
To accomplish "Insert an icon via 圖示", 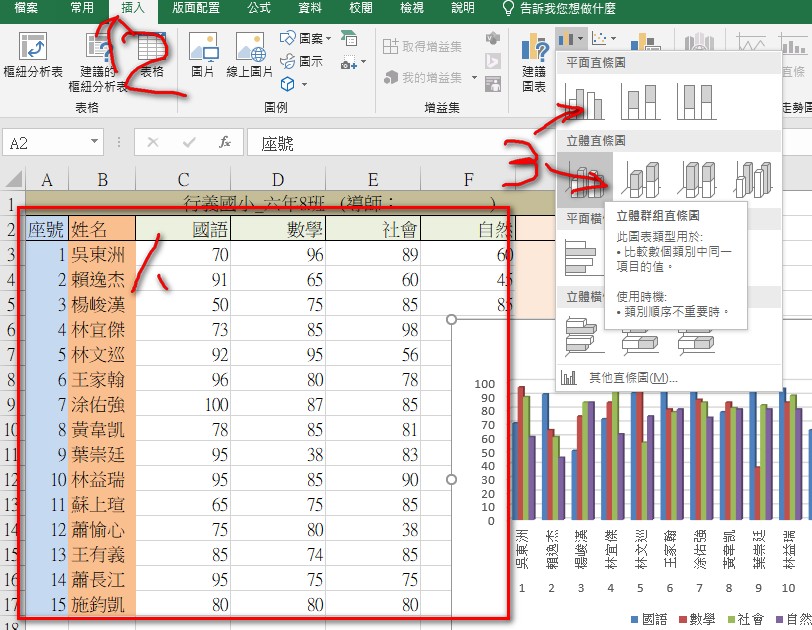I will pos(301,61).
